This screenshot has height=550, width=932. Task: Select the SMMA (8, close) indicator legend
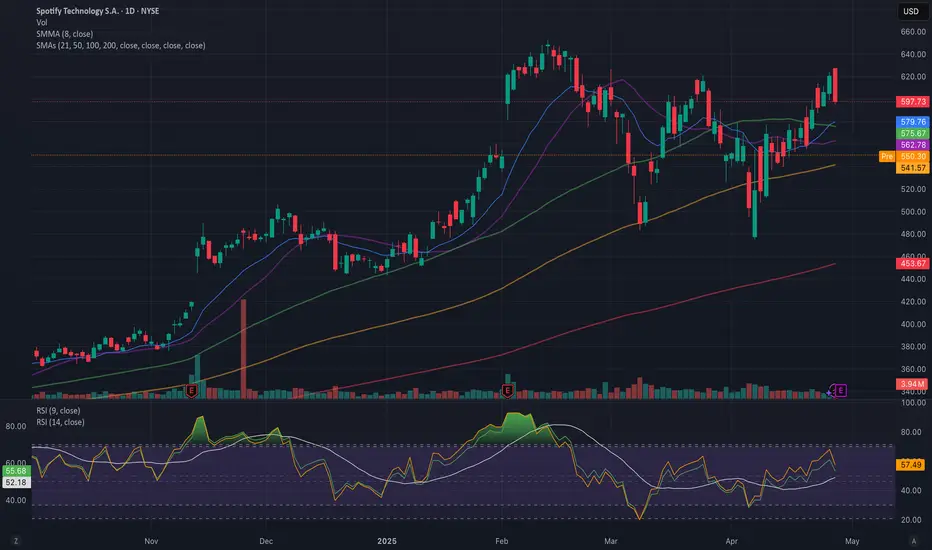(64, 34)
